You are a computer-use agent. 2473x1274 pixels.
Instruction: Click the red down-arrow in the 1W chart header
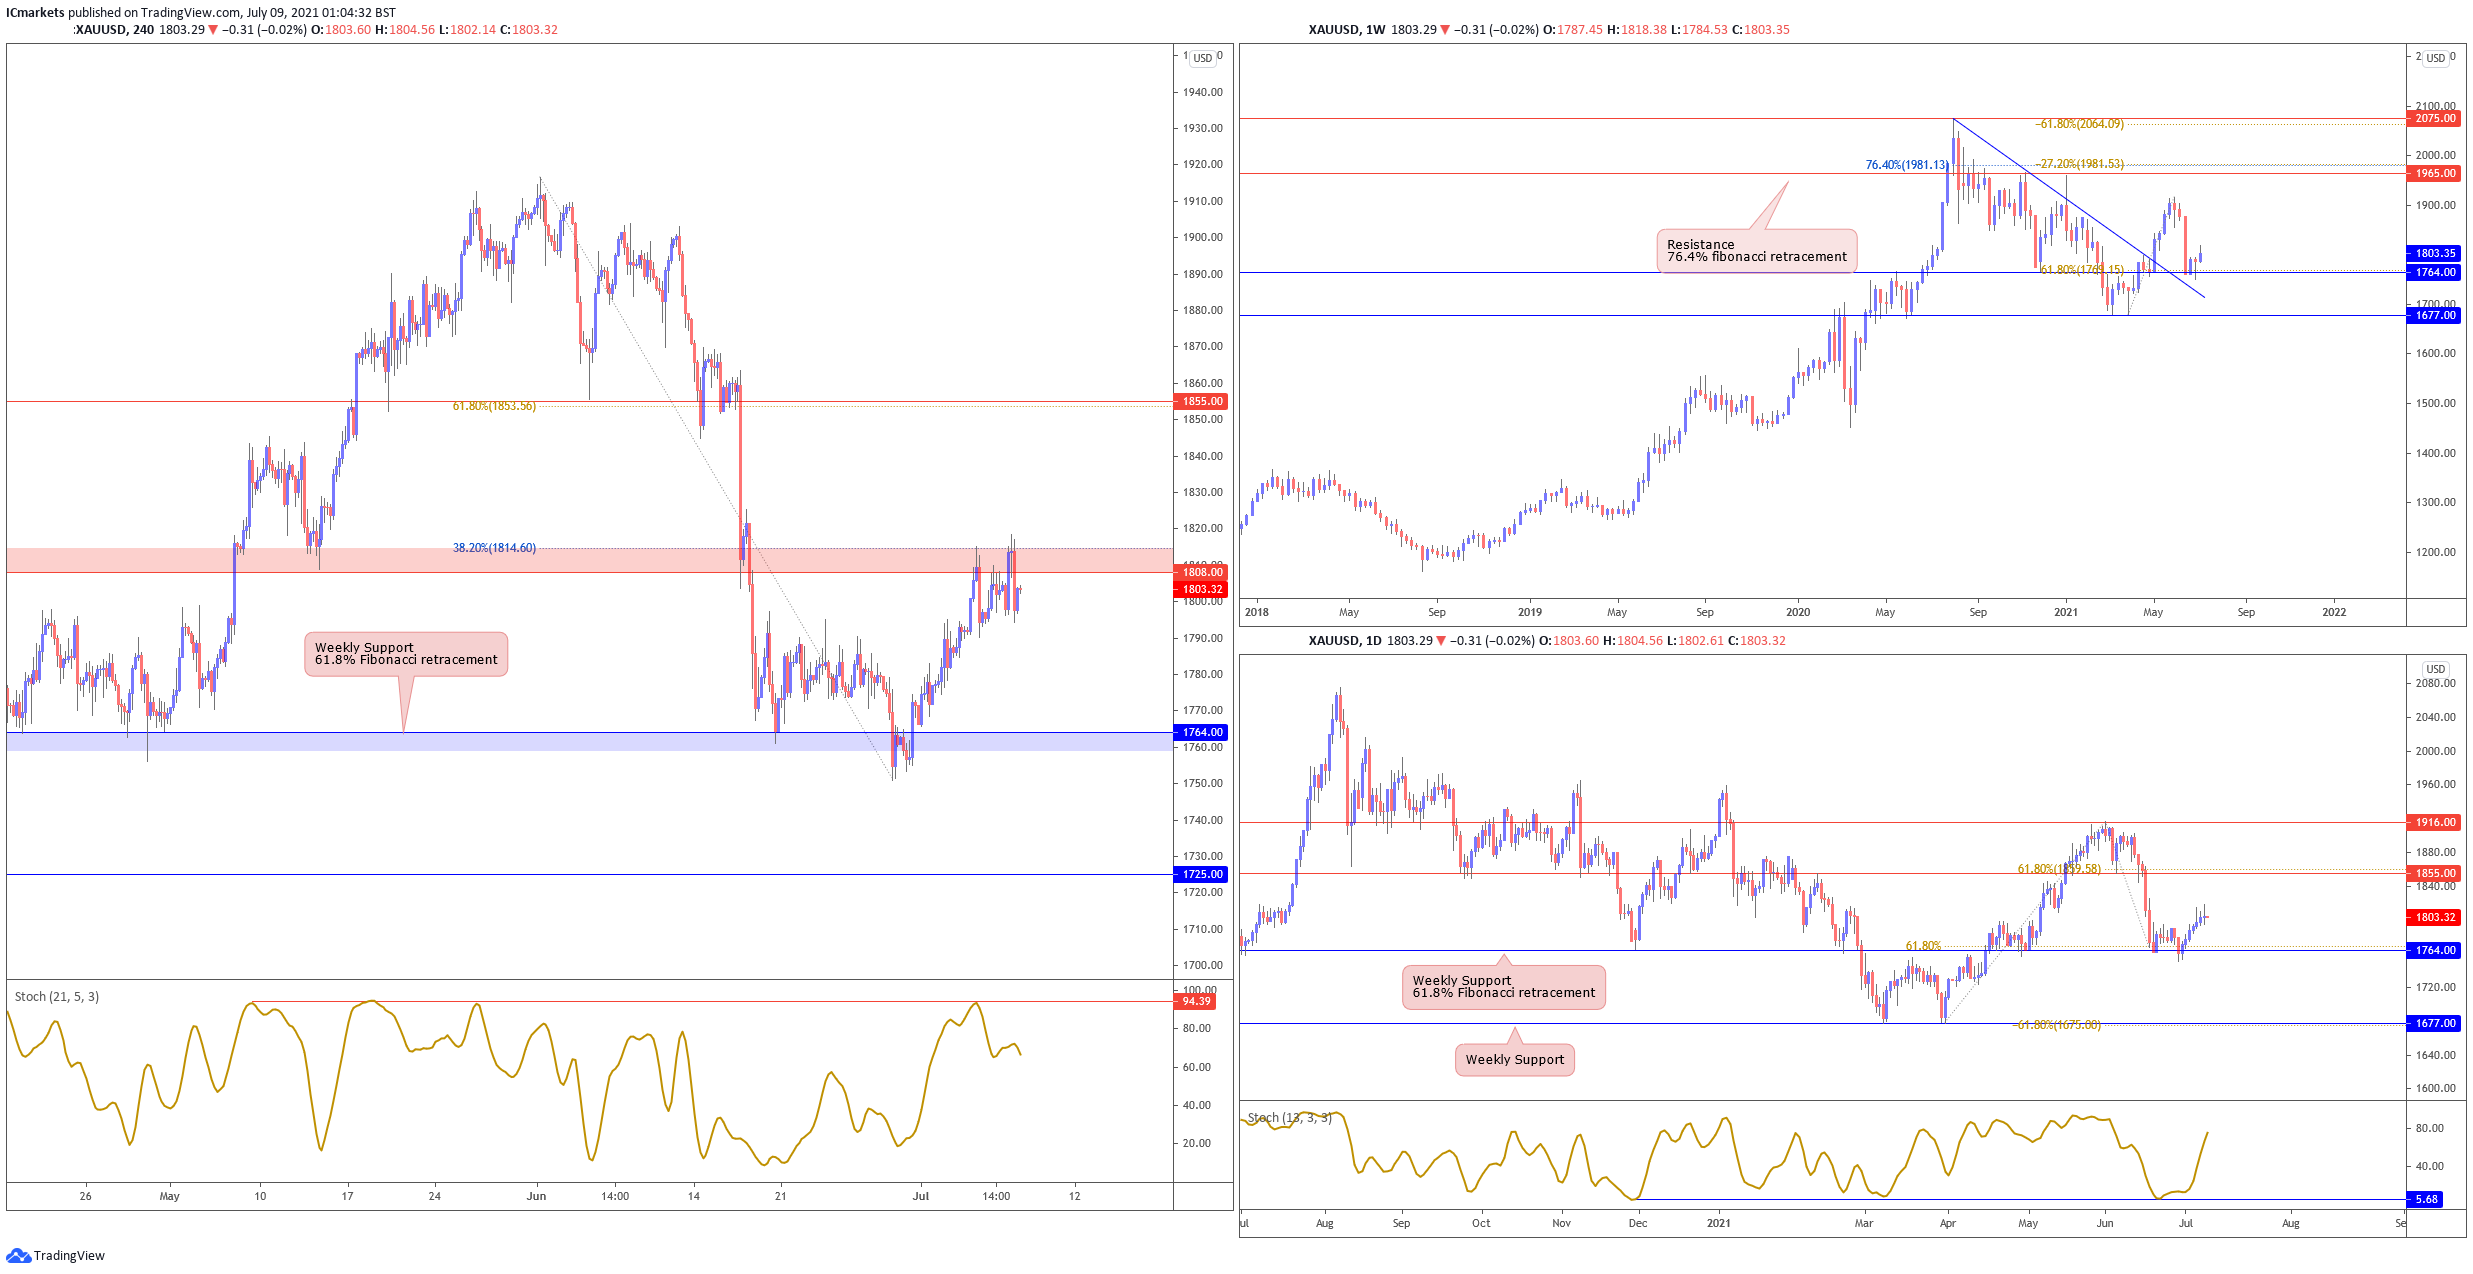pyautogui.click(x=1445, y=30)
